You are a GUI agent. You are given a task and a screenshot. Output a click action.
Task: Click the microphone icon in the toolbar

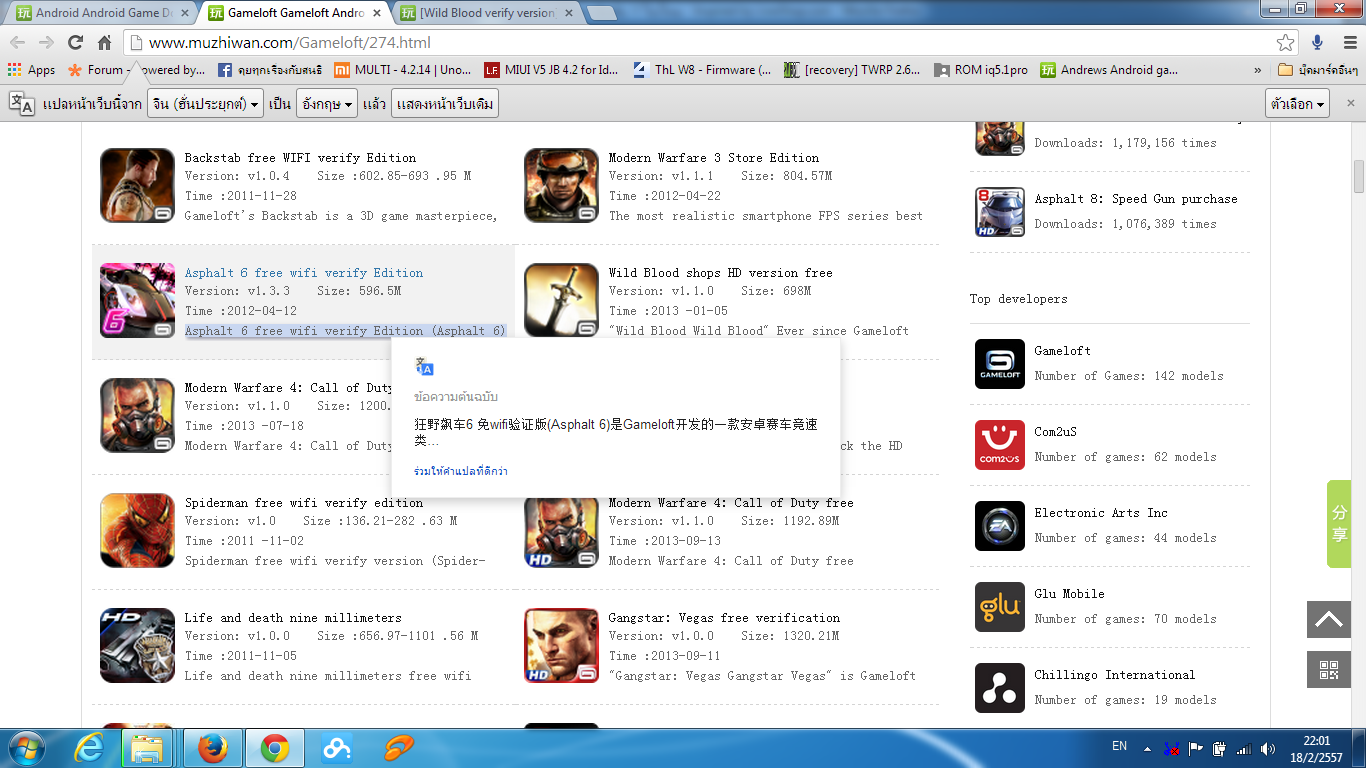pos(1317,43)
